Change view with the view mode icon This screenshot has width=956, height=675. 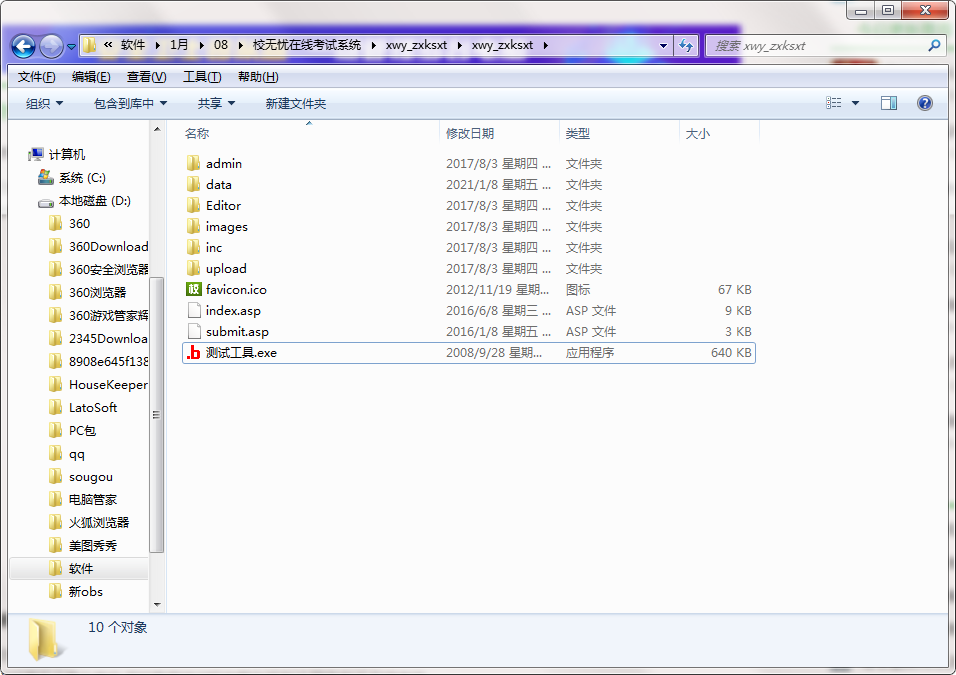833,103
